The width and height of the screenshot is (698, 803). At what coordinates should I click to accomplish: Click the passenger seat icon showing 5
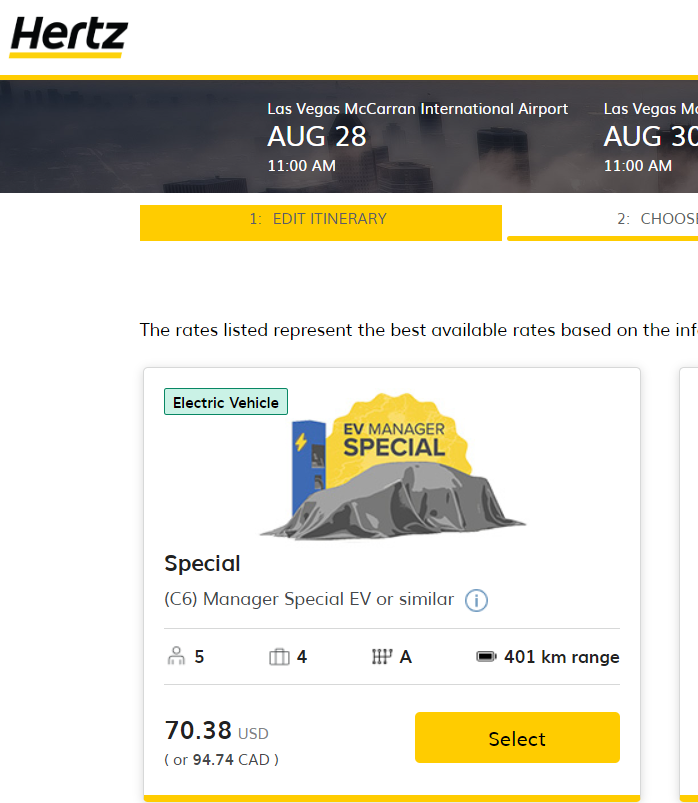176,656
